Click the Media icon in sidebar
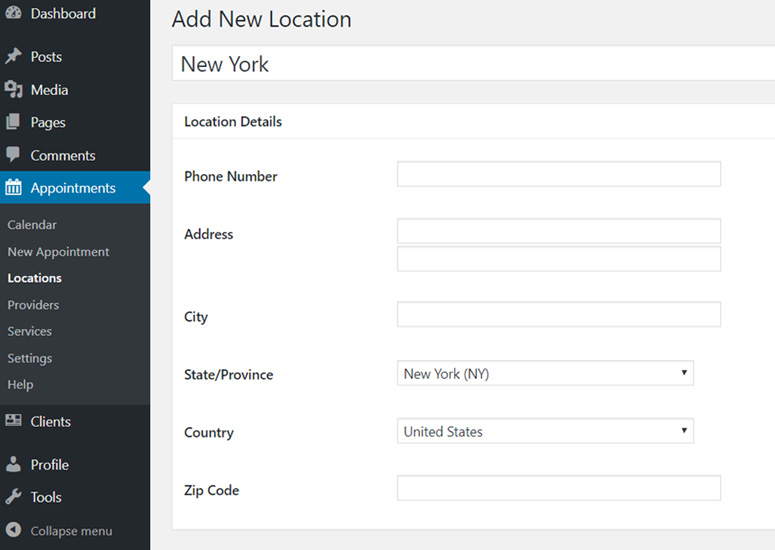The width and height of the screenshot is (775, 550). pos(13,89)
